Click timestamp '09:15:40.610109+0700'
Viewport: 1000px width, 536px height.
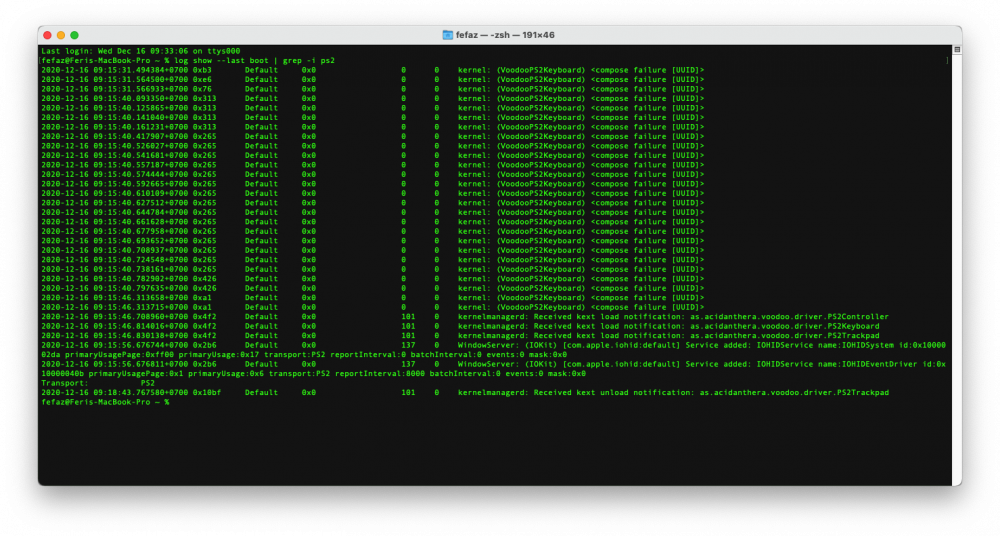tap(141, 193)
